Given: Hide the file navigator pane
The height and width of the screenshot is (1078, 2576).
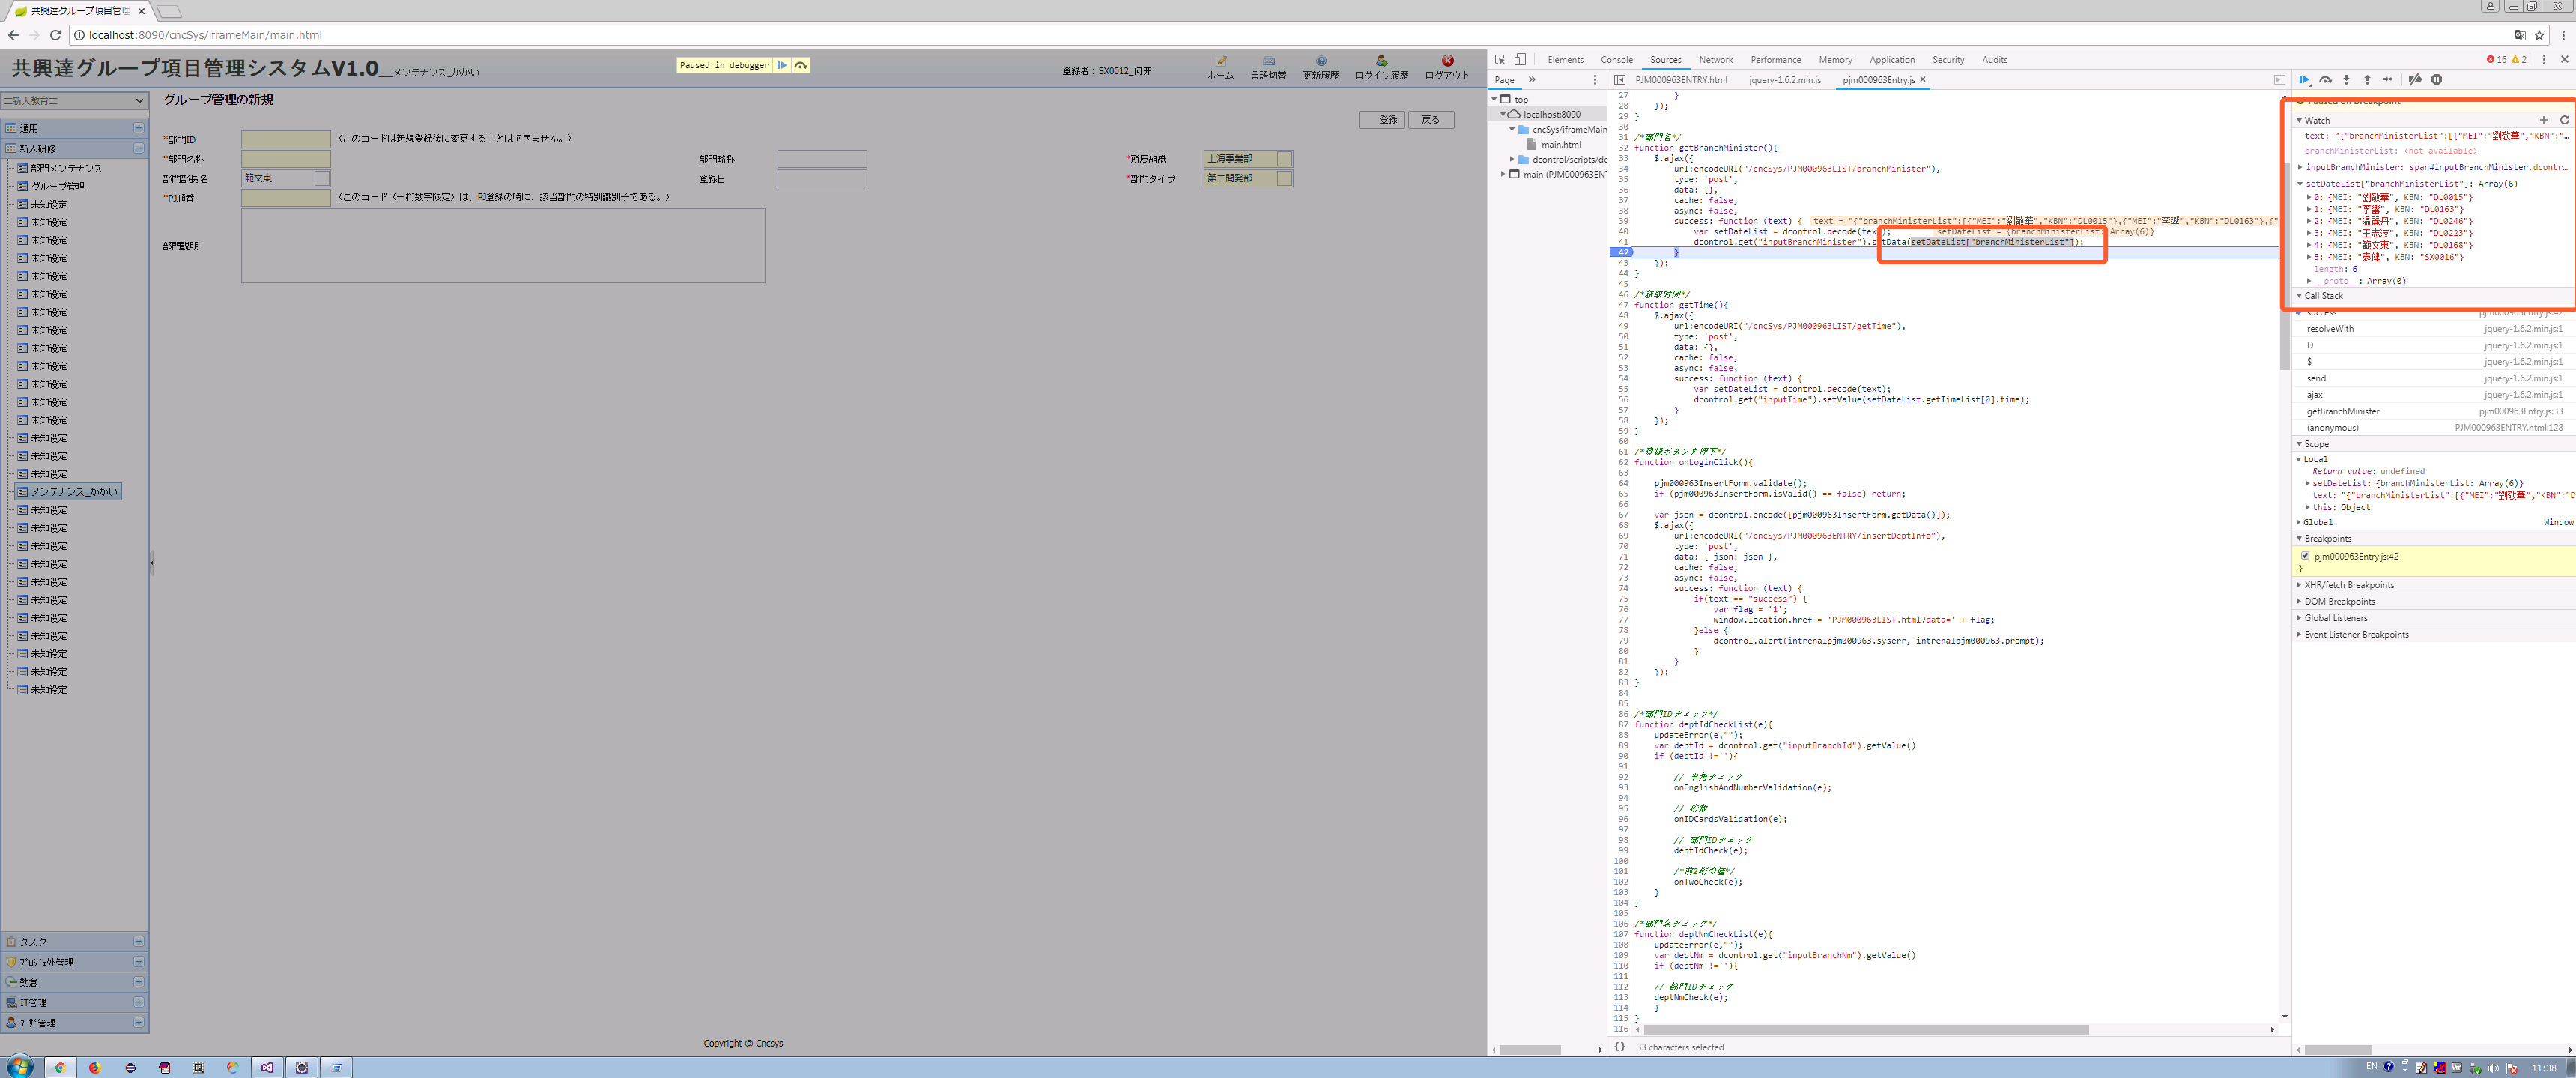Looking at the screenshot, I should (x=1619, y=80).
